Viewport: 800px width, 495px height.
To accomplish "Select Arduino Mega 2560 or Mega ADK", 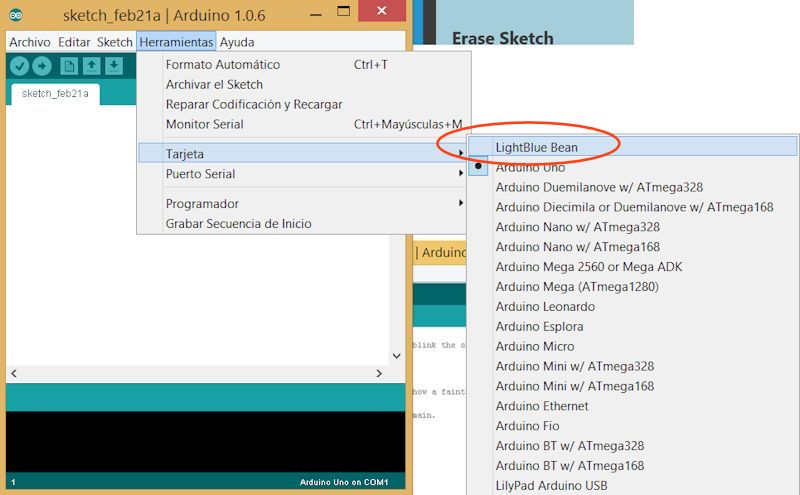I will [633, 267].
